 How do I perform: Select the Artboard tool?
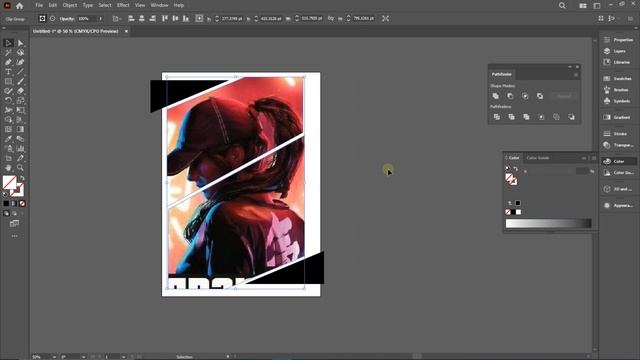pos(8,158)
